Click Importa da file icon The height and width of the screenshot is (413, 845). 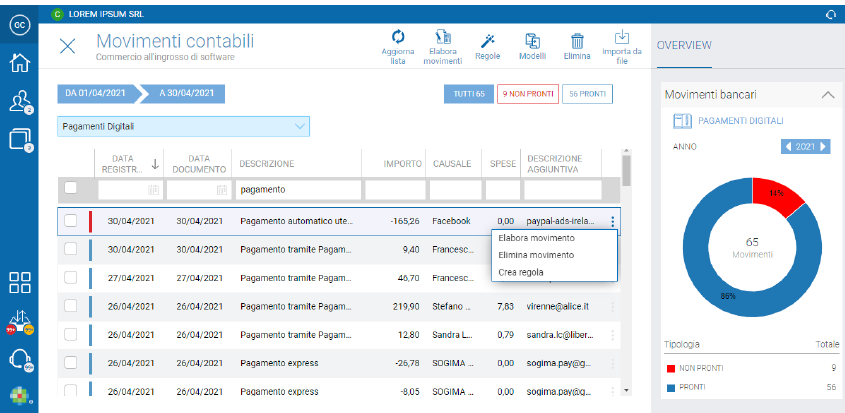click(x=622, y=37)
